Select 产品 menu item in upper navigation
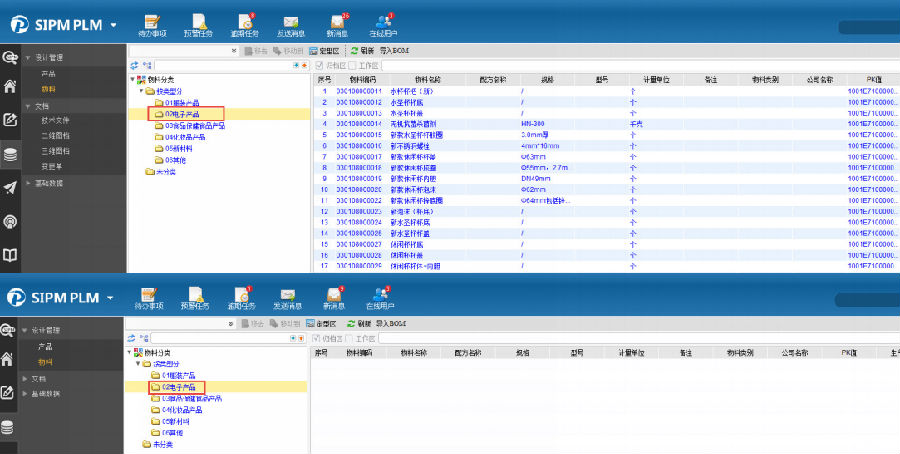The width and height of the screenshot is (900, 454). point(48,73)
